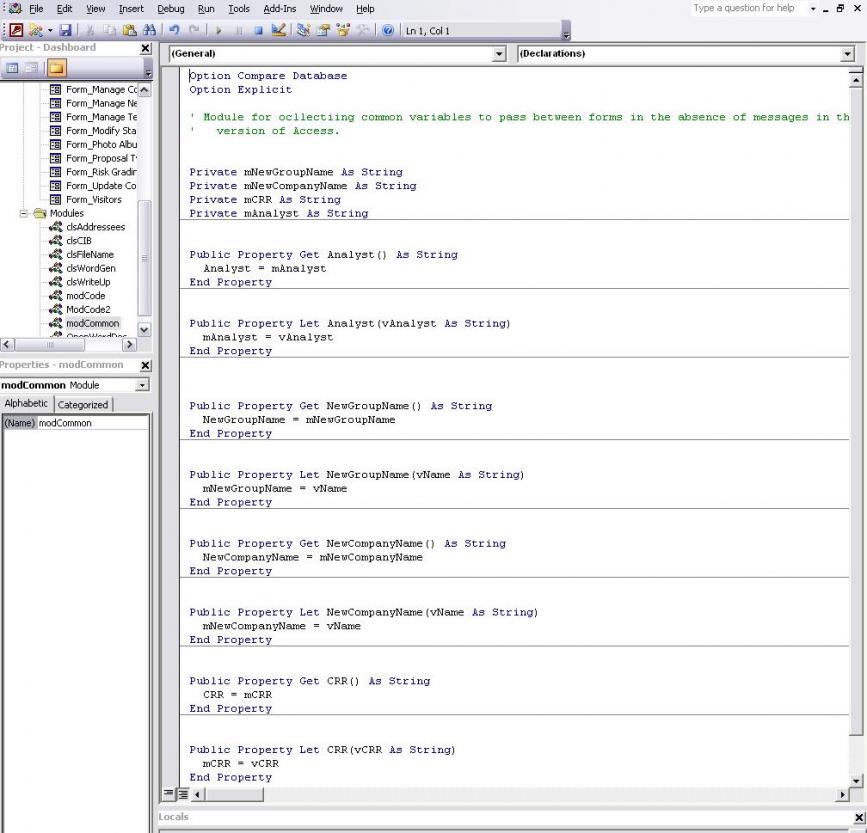Switch to the Categorized properties tab
867x833 pixels.
83,405
